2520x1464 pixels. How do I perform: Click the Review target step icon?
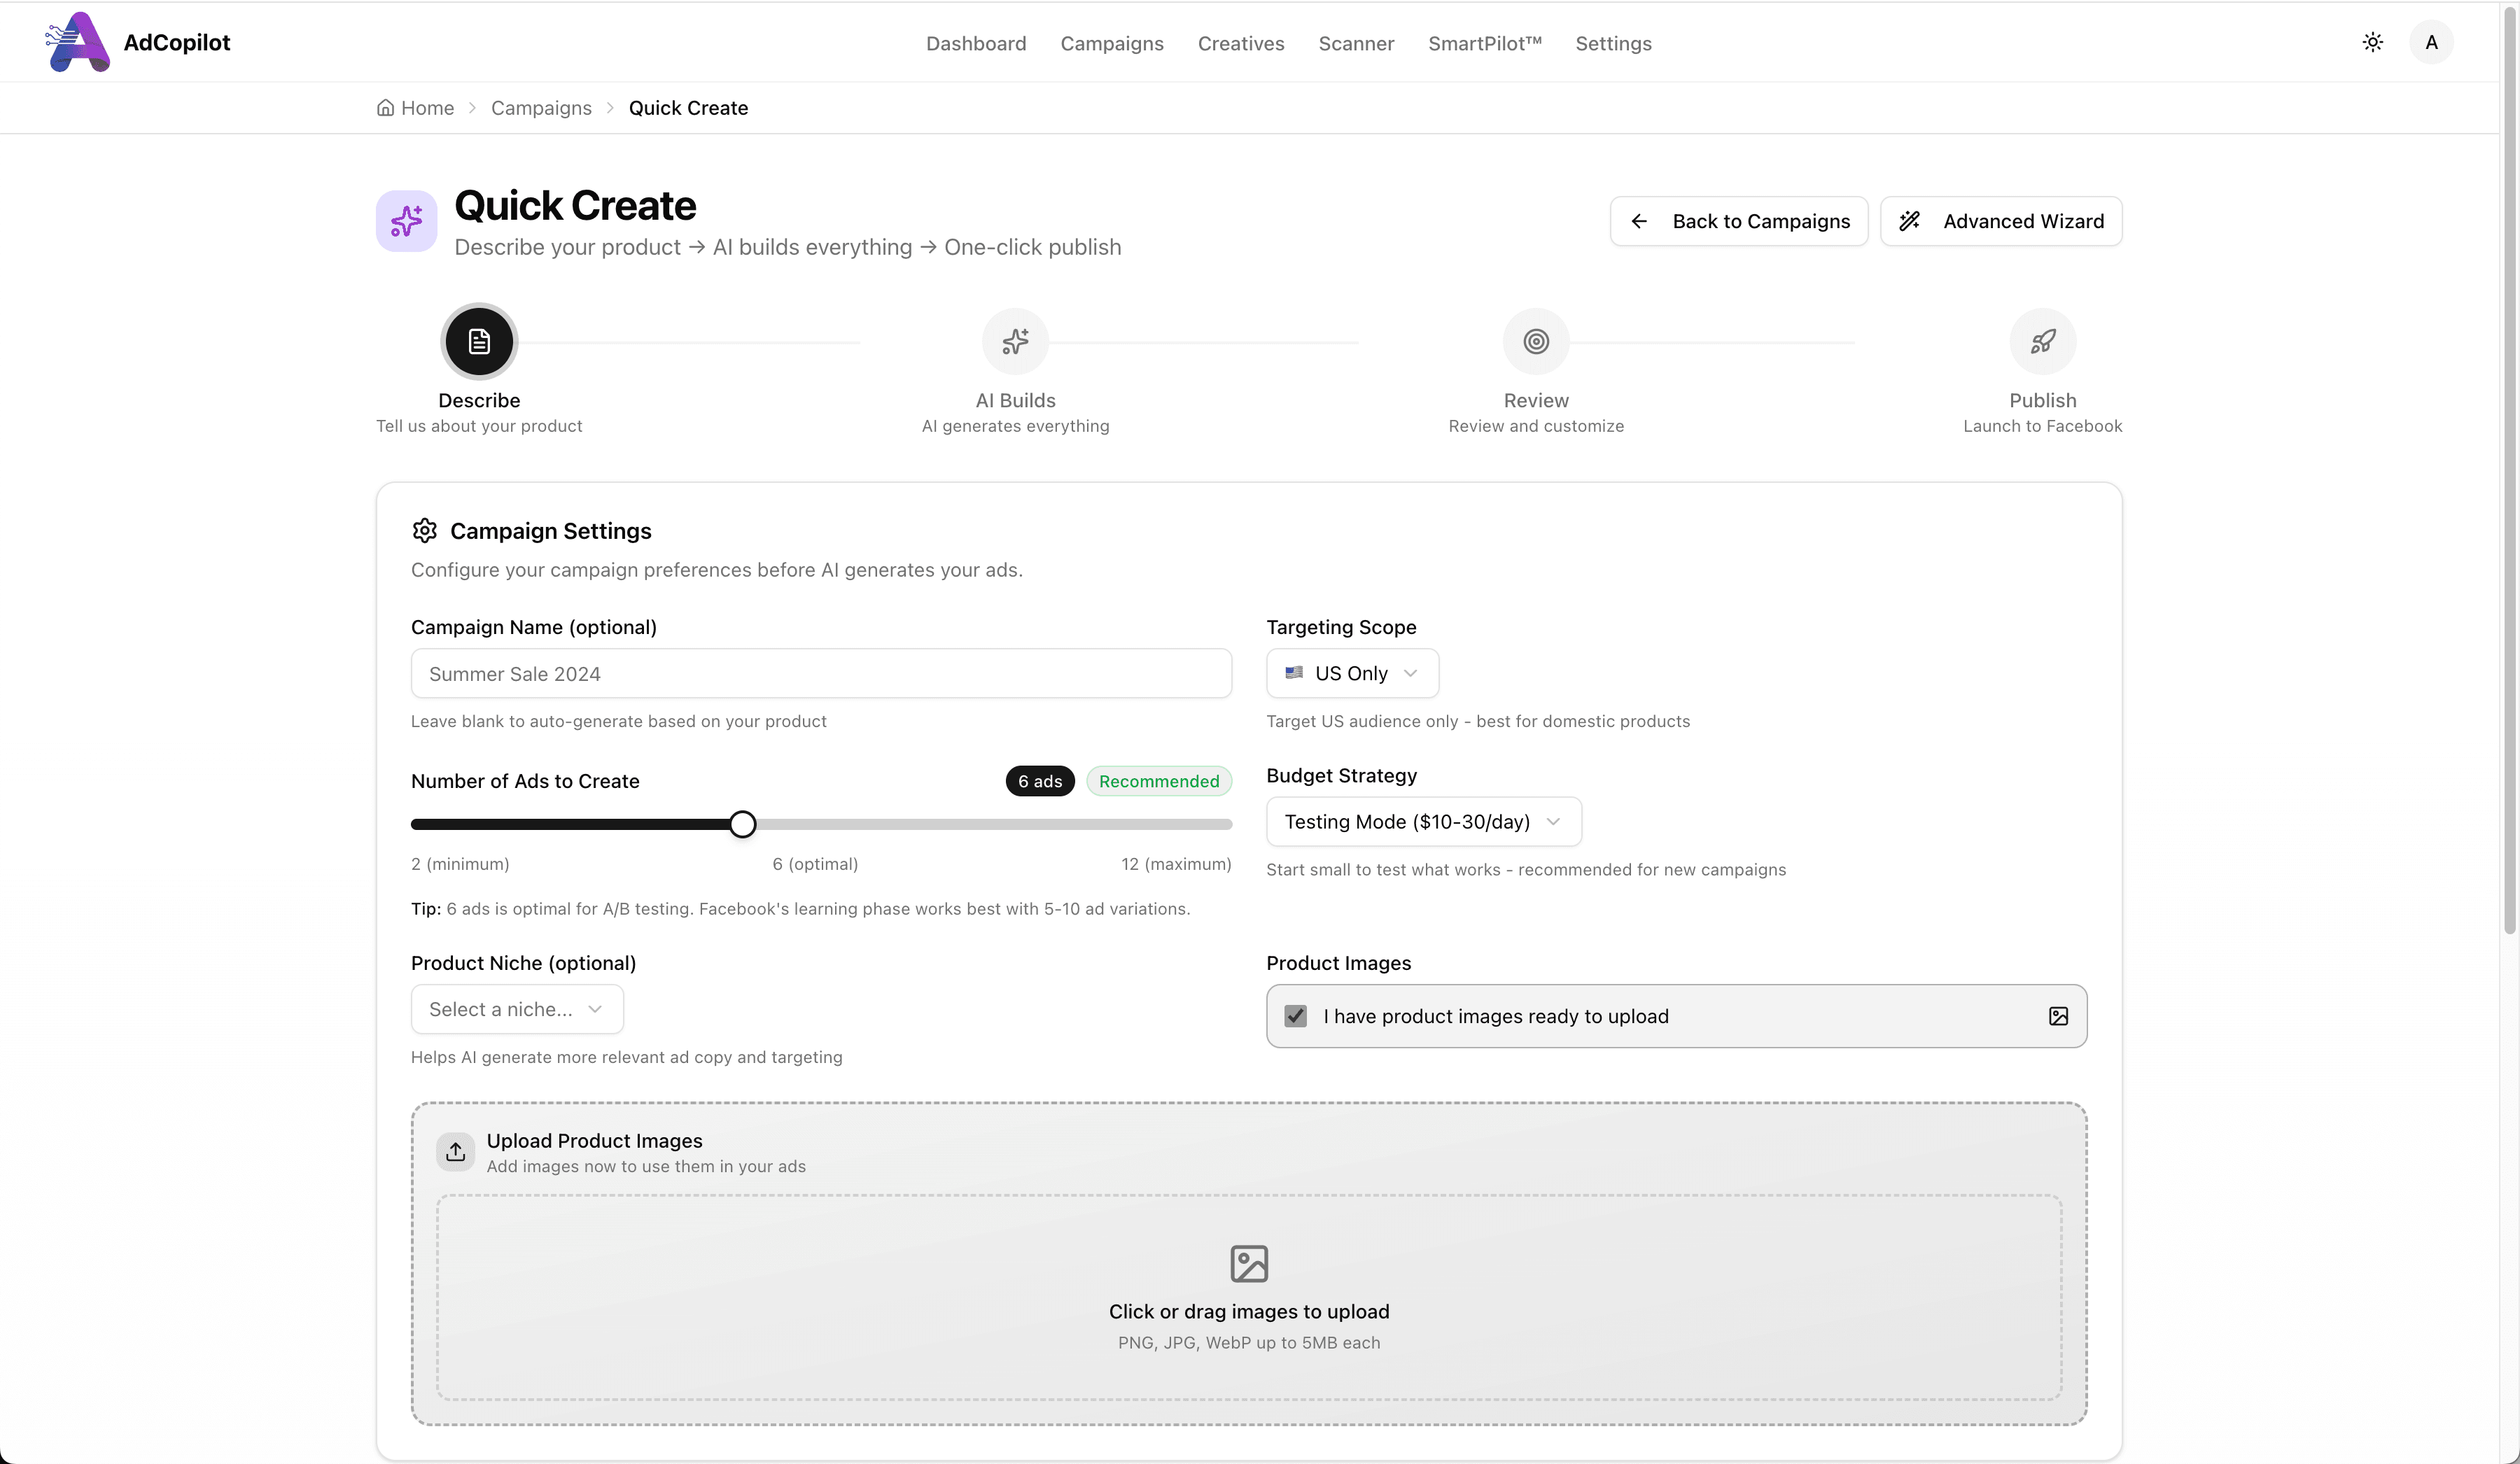(x=1536, y=342)
